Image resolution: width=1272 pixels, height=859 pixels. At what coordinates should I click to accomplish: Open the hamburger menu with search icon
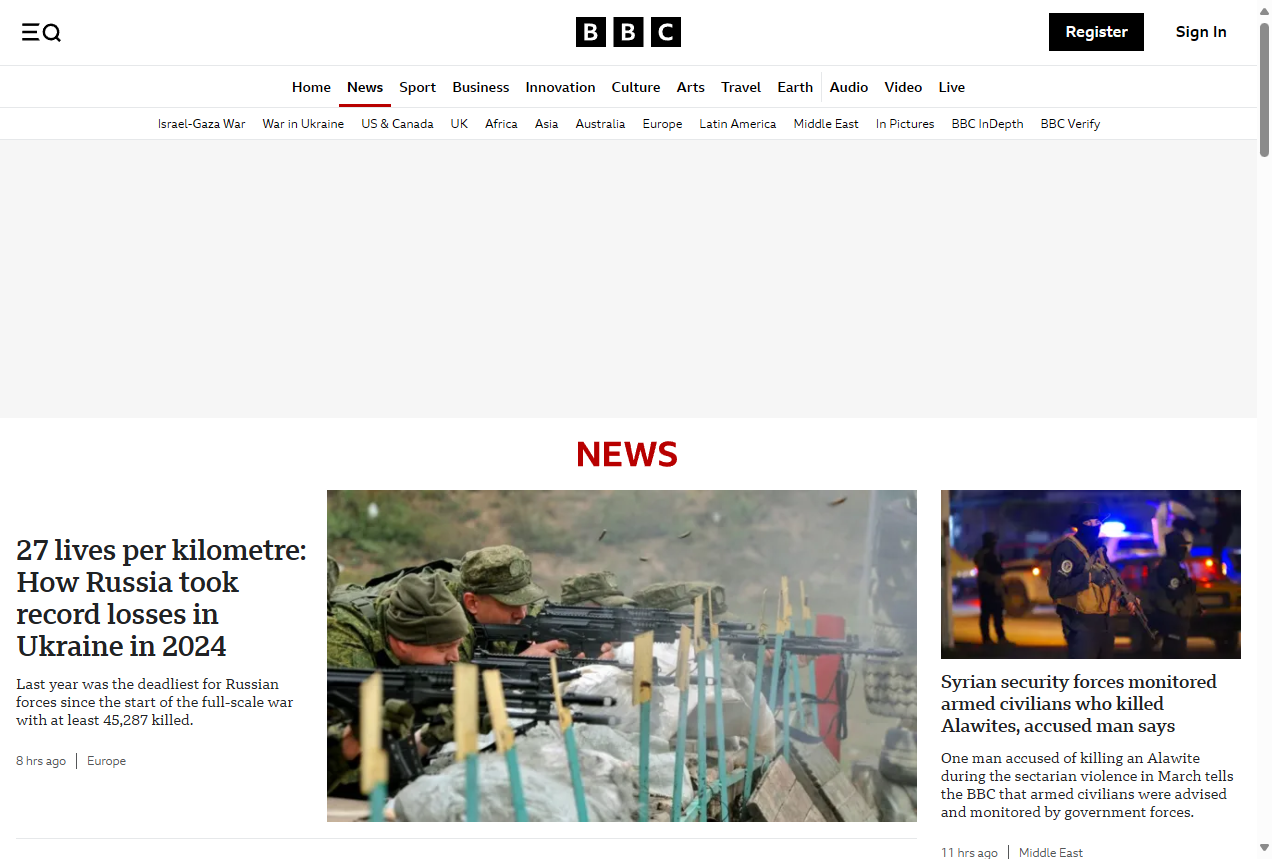point(41,32)
